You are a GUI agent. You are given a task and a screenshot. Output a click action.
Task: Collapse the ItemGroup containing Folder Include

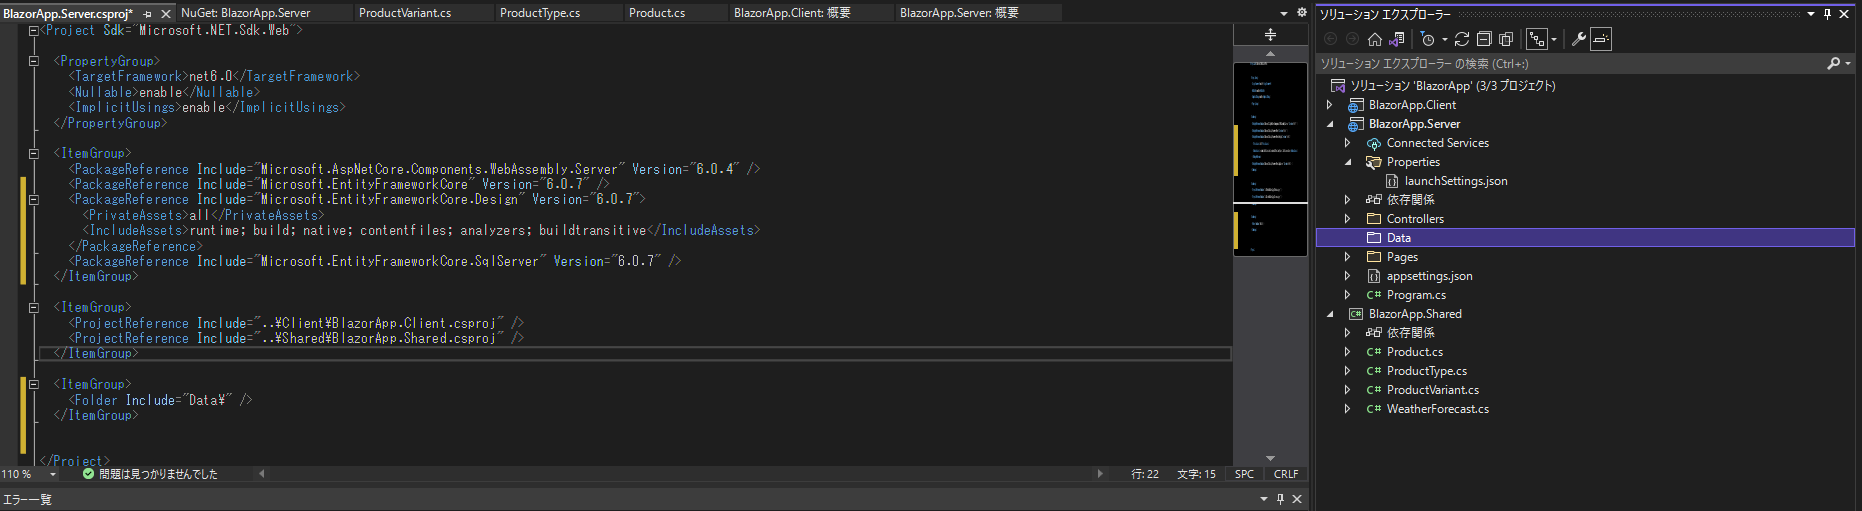click(x=33, y=384)
